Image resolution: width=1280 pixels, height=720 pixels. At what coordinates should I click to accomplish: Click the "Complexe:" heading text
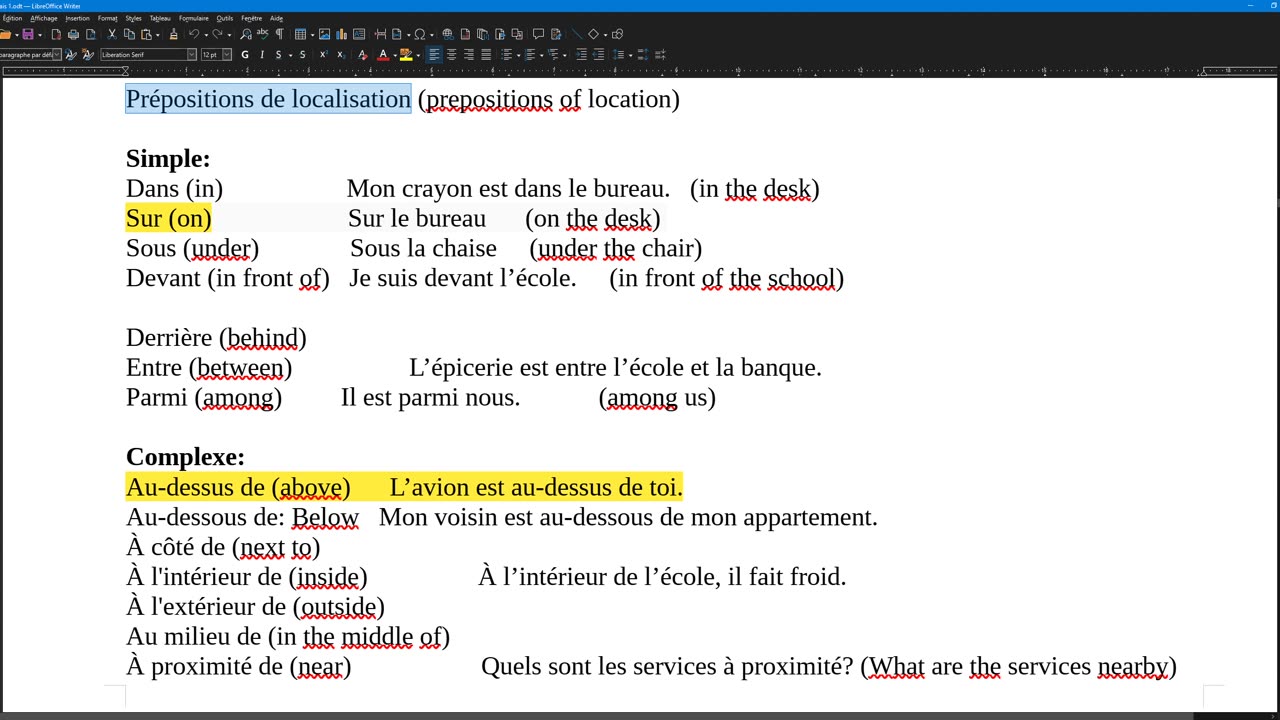pos(185,457)
